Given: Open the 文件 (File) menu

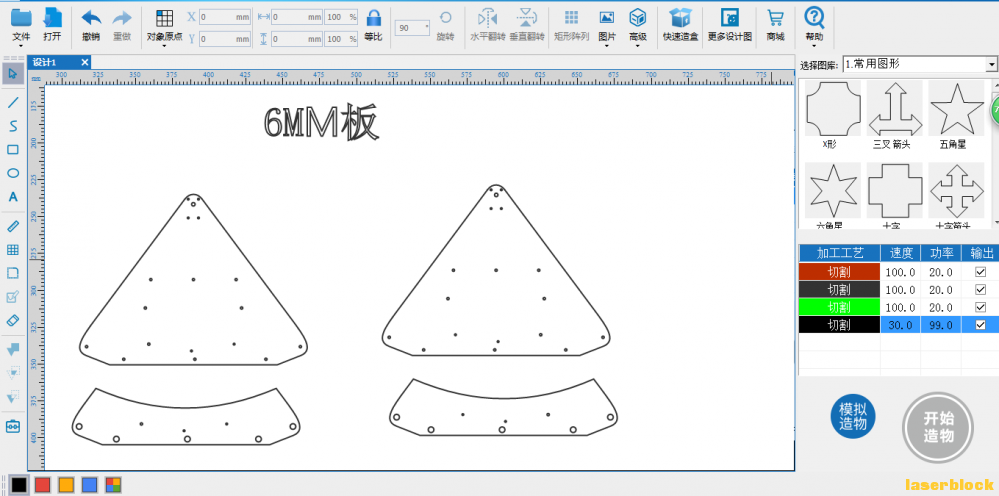Looking at the screenshot, I should click(22, 24).
